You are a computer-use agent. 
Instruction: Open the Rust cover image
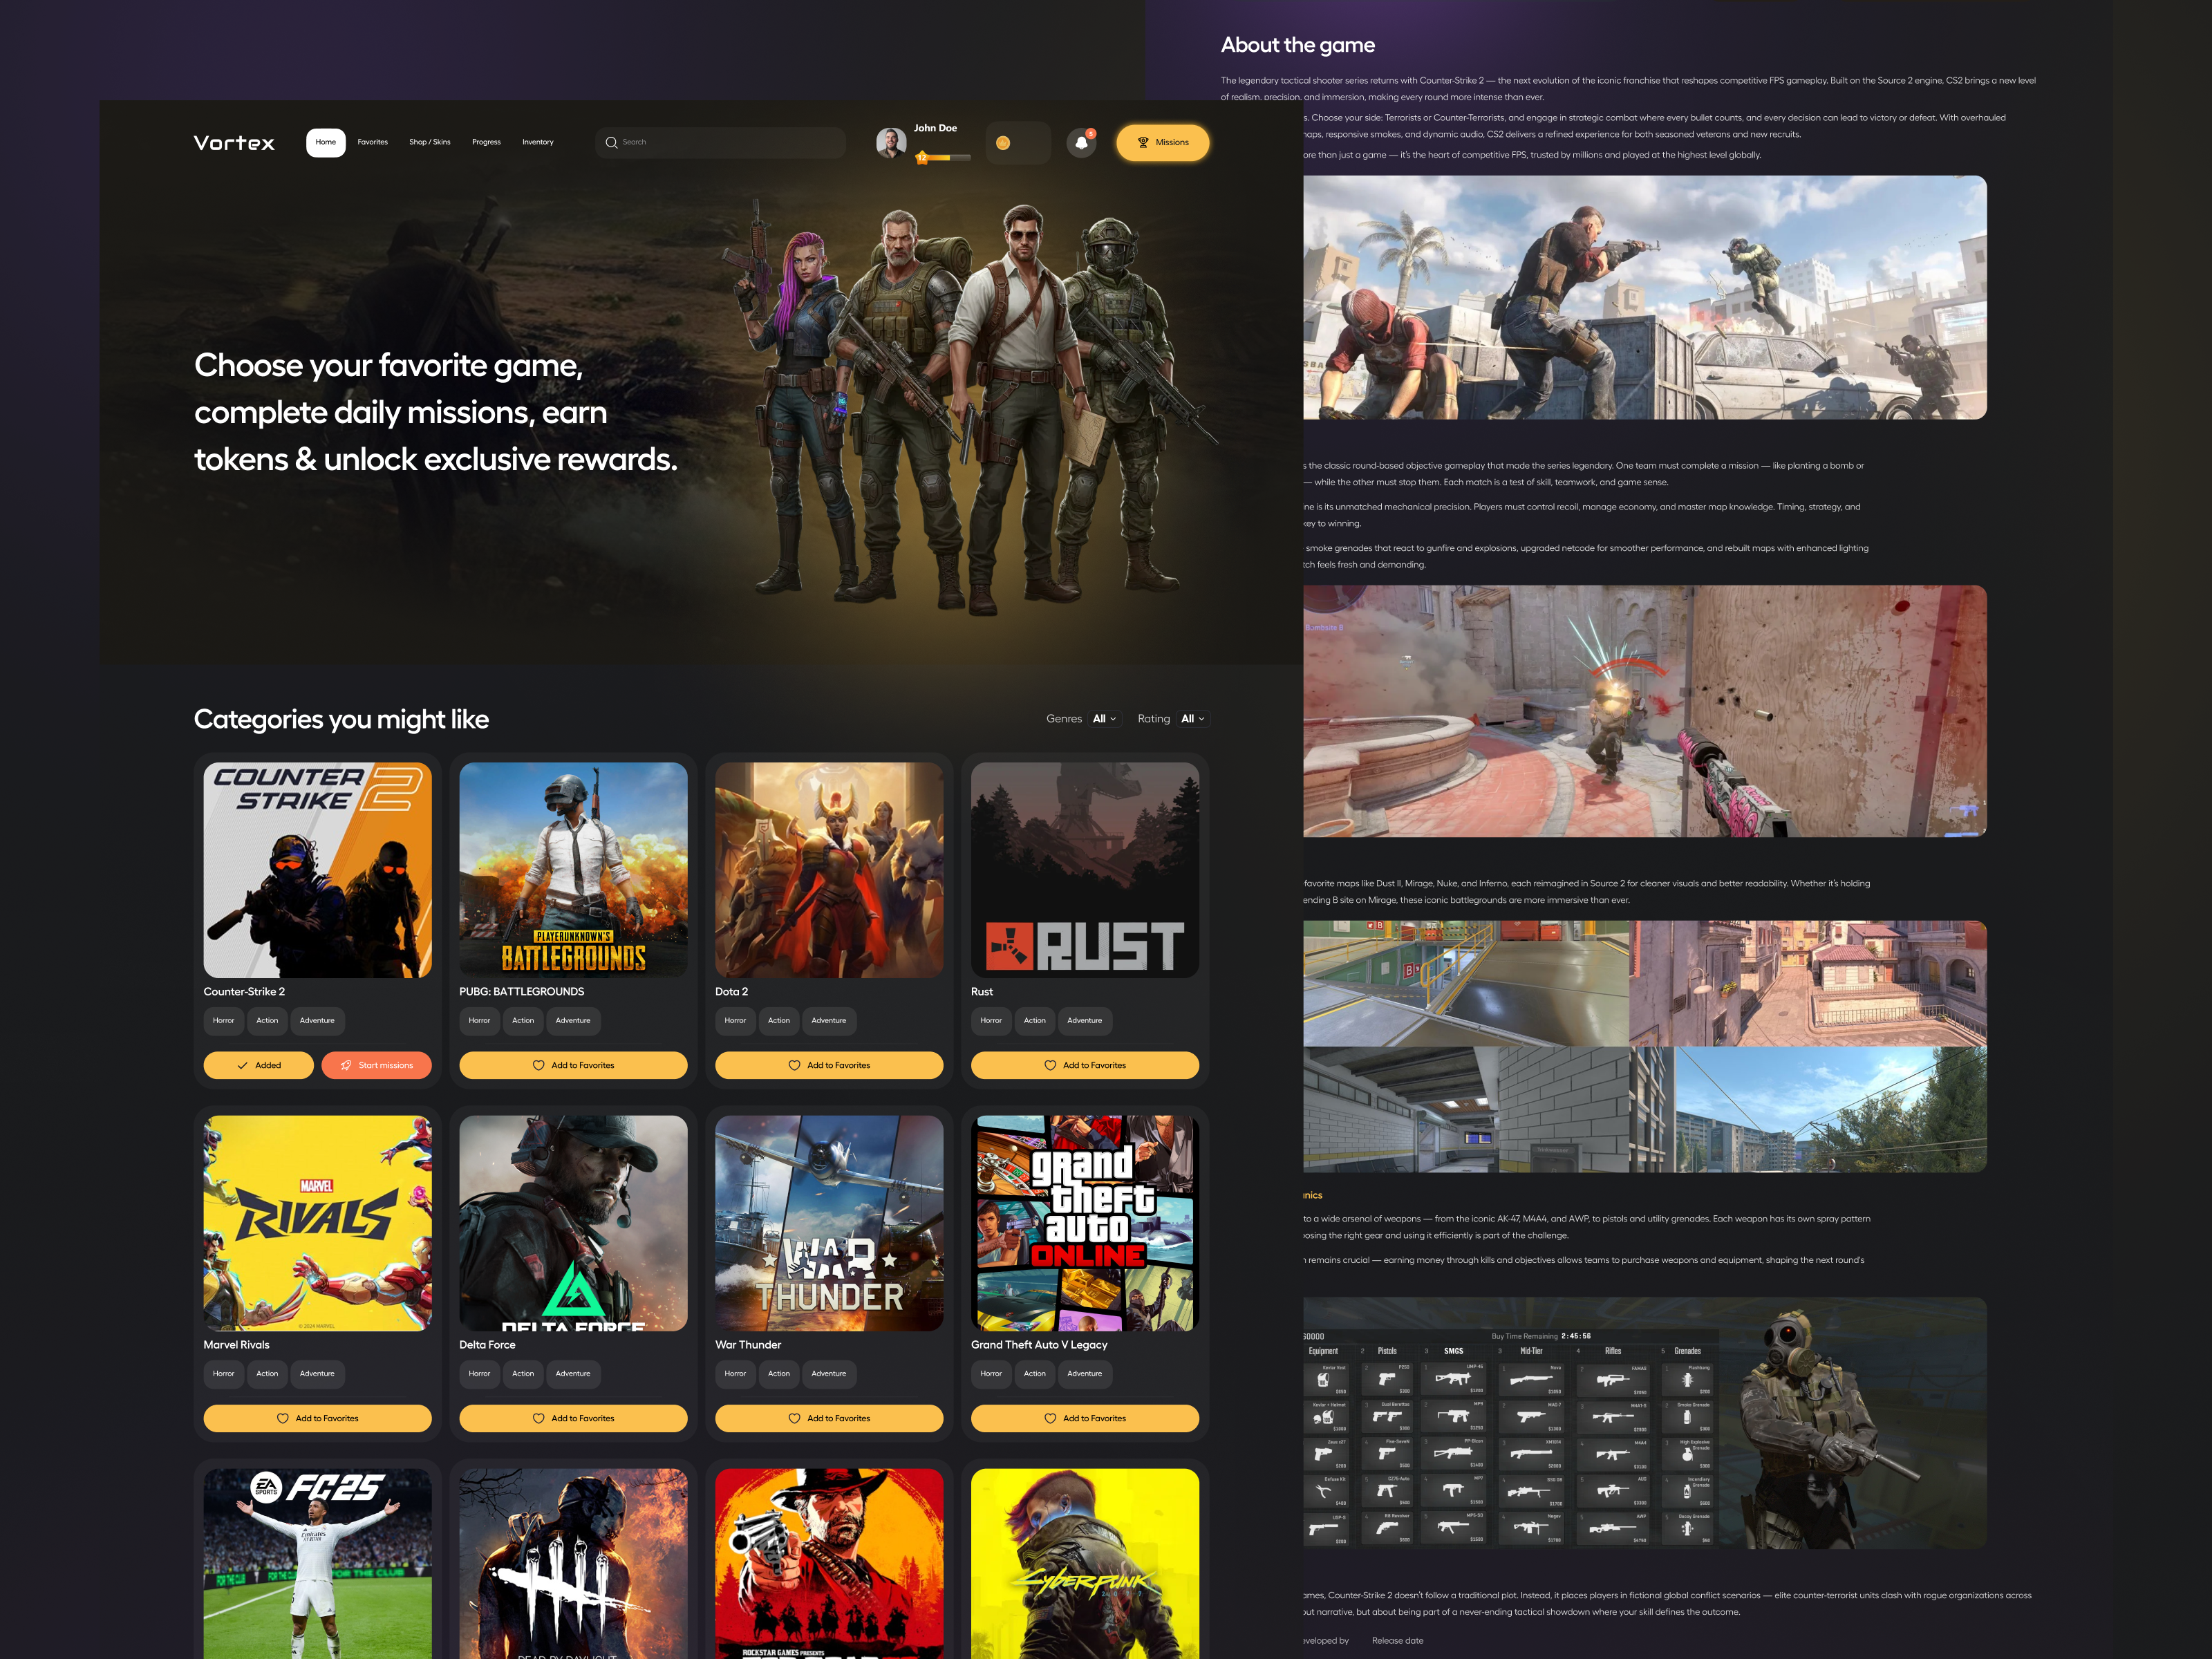[1085, 870]
